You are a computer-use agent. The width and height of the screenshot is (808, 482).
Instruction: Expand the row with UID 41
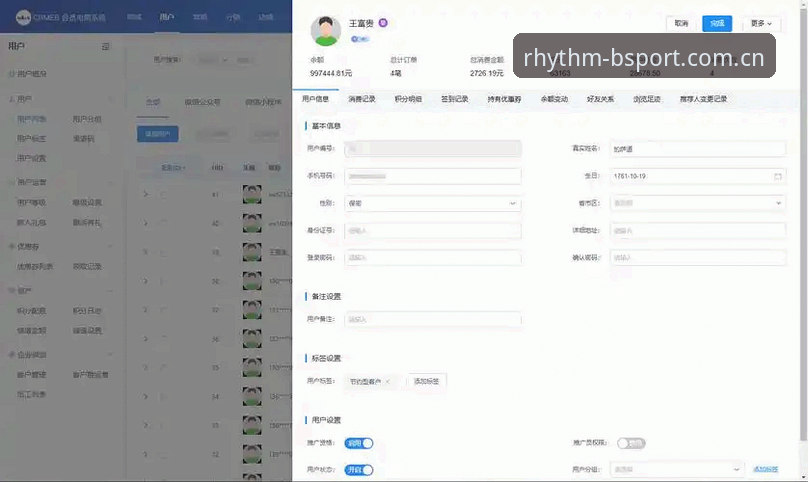[146, 194]
